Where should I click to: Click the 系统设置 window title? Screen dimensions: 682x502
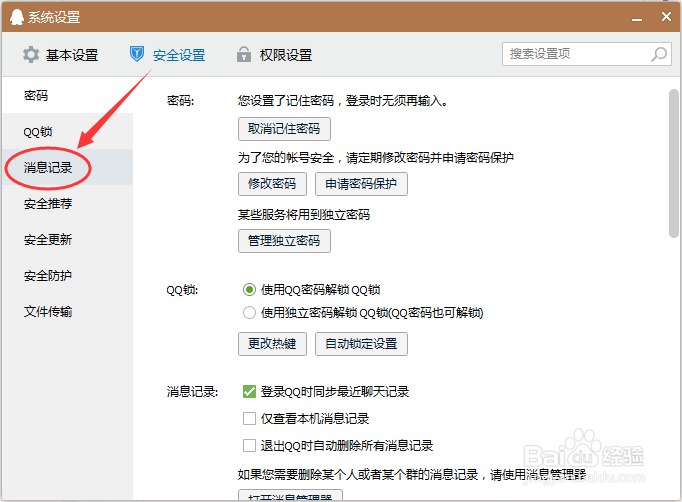(x=54, y=17)
